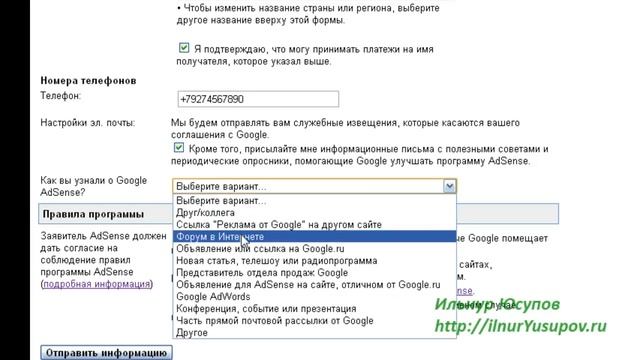The width and height of the screenshot is (640, 360).
Task: Select 'Часть прямой почтовой рассылки от Google'
Action: tap(314, 320)
